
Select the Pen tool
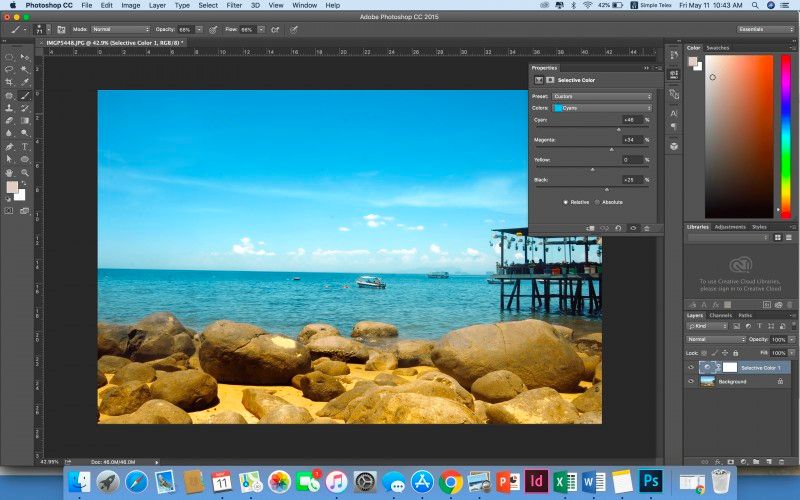point(9,146)
